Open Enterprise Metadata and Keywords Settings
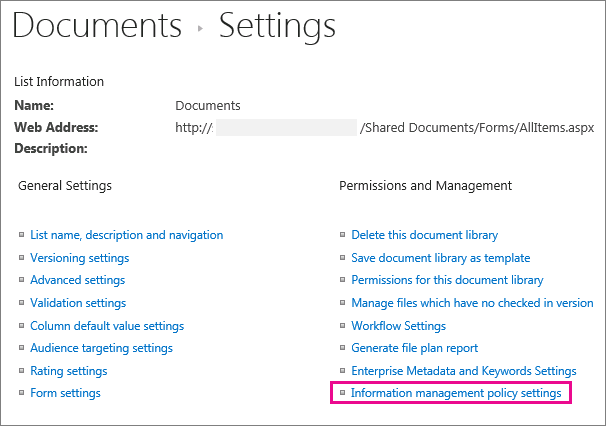 pyautogui.click(x=463, y=371)
